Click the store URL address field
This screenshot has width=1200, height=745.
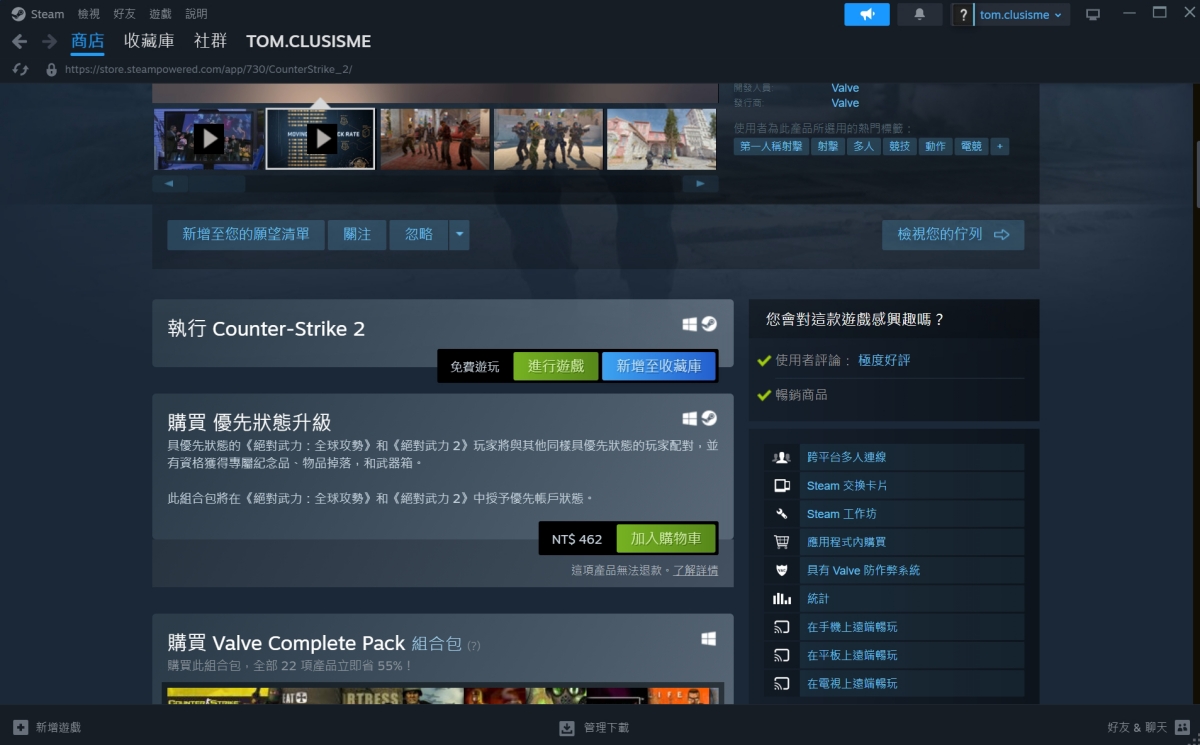pos(208,70)
